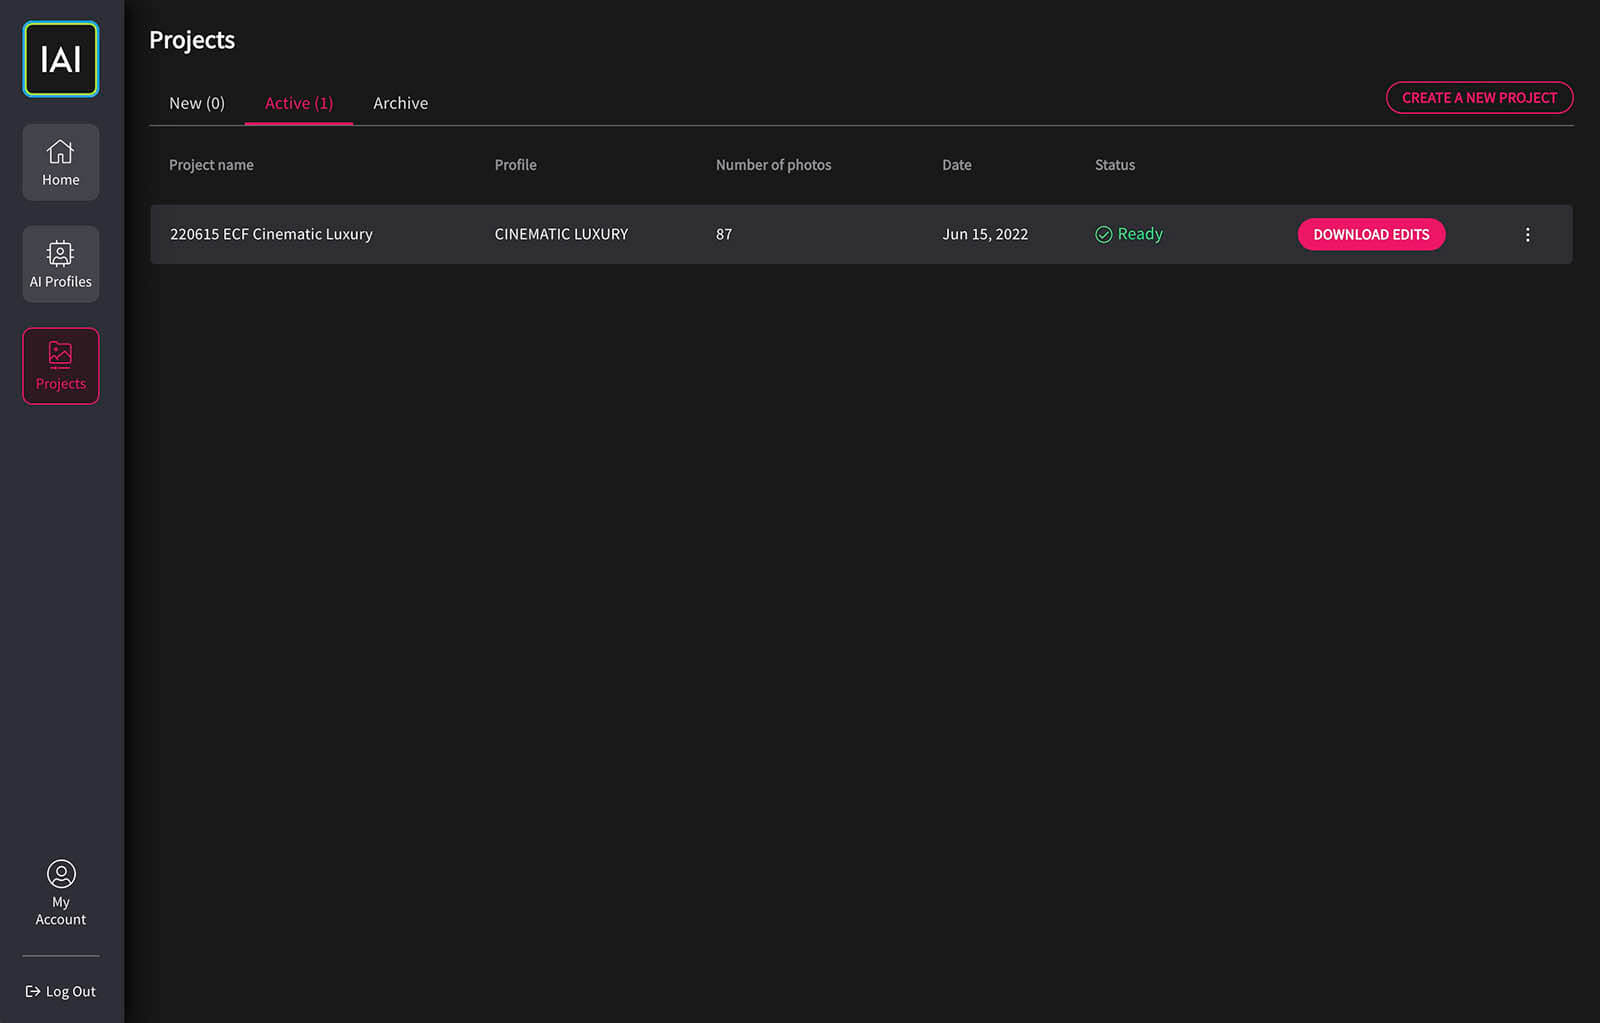The height and width of the screenshot is (1023, 1600).
Task: Select the Projects sidebar icon
Action: 61,366
